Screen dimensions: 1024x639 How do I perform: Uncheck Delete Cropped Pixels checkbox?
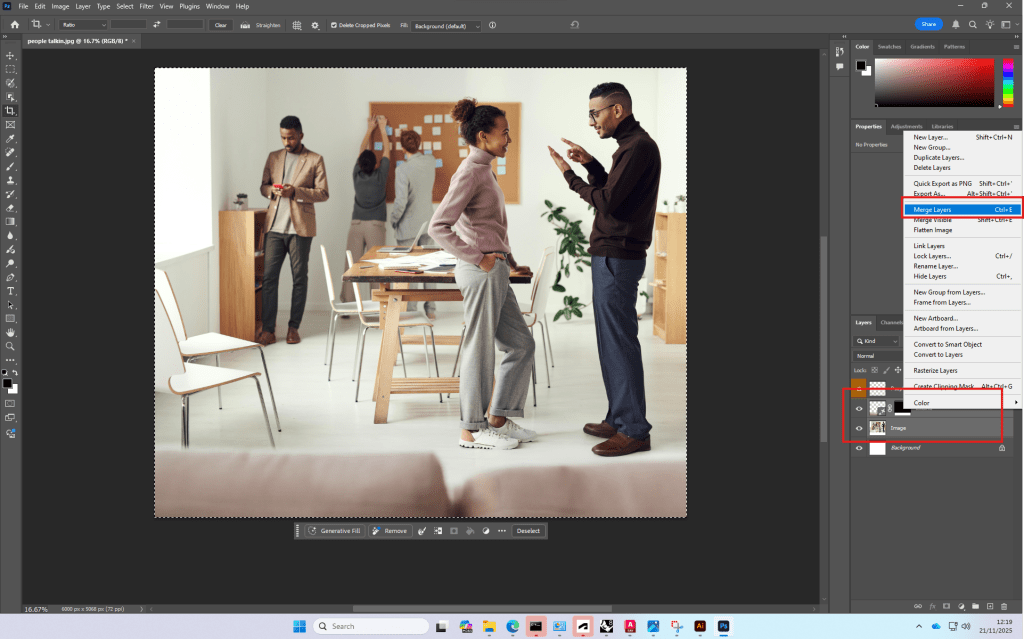[x=334, y=25]
